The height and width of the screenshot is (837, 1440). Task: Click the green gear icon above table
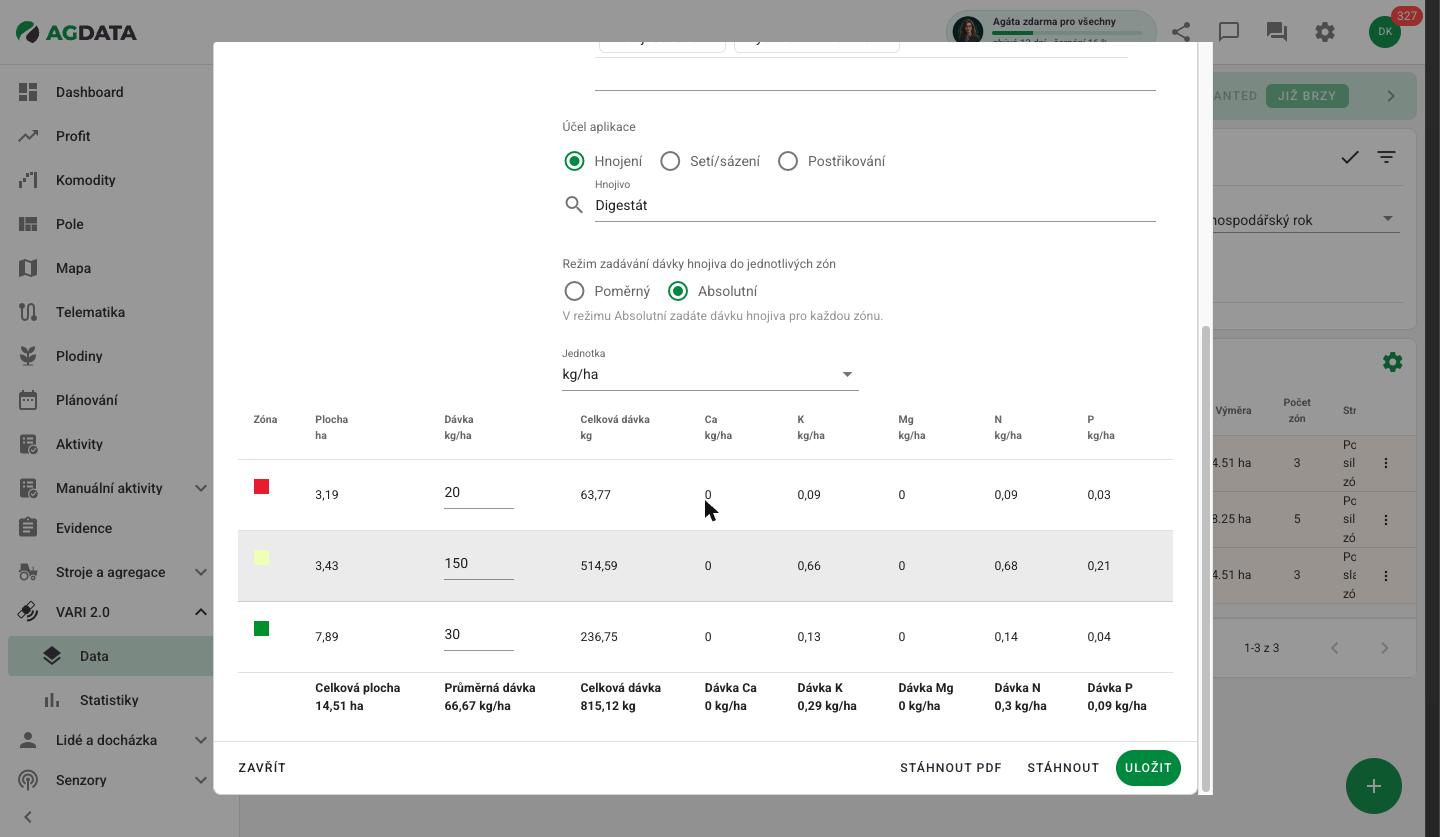tap(1392, 362)
